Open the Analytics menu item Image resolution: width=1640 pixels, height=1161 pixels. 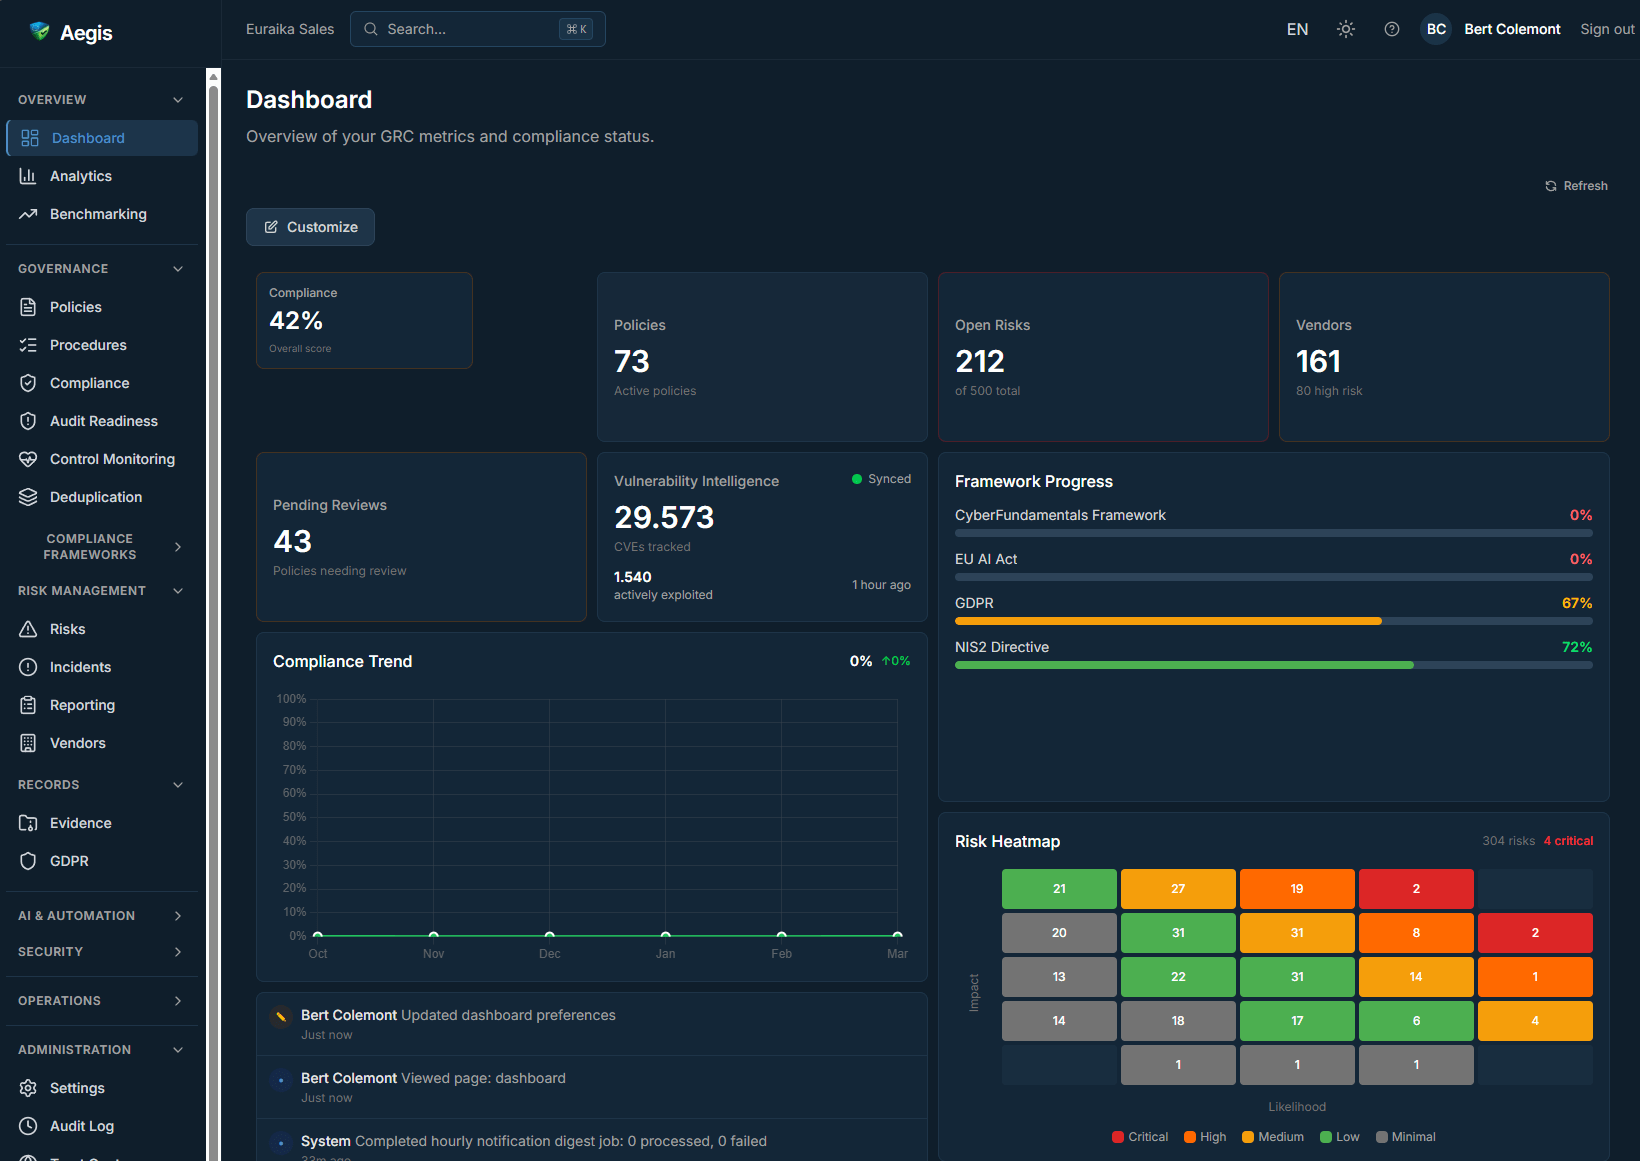[x=81, y=176]
